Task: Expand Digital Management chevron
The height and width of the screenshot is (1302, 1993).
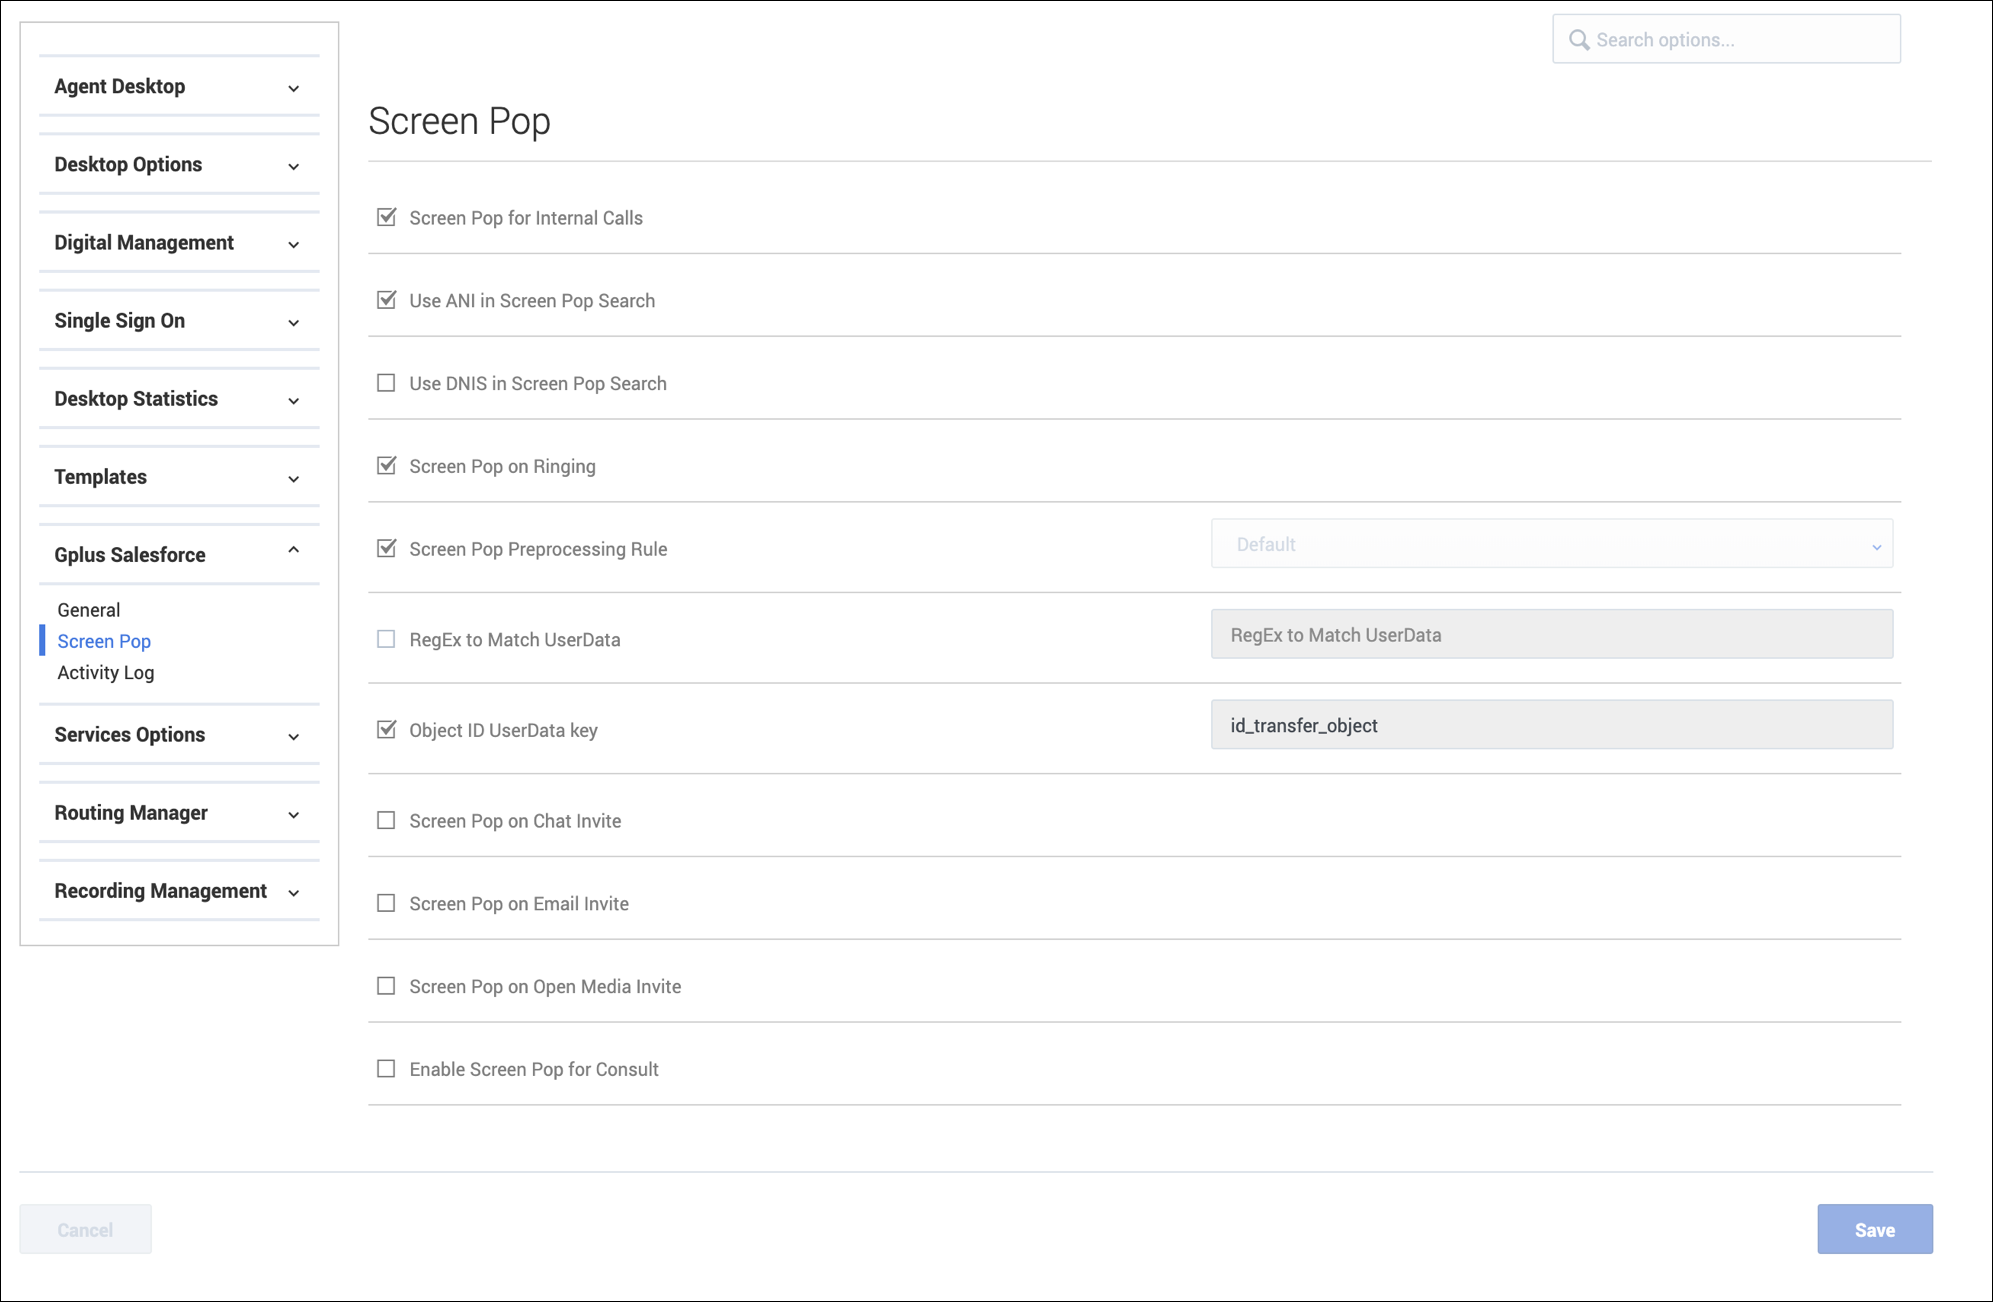Action: click(x=293, y=244)
